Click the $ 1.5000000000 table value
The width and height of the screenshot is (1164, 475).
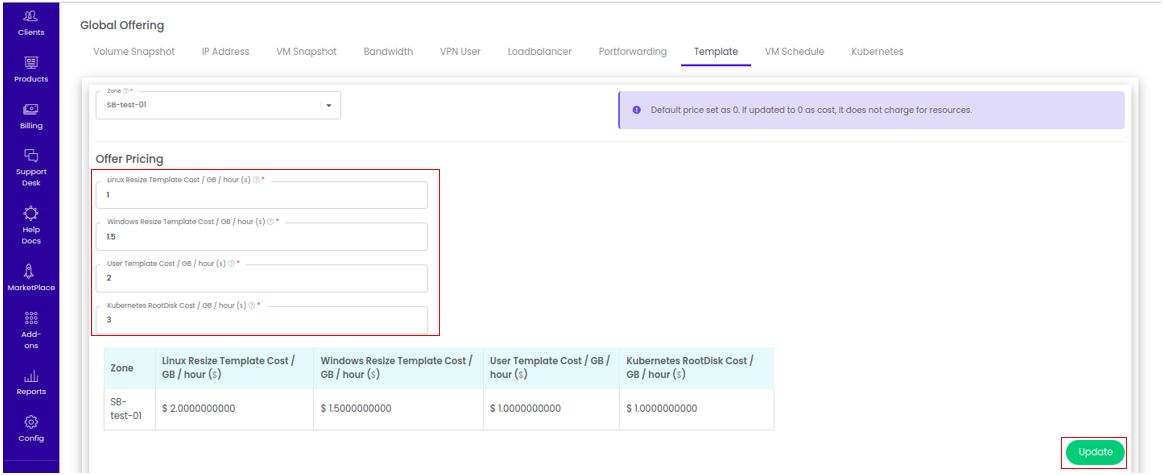[x=356, y=409]
